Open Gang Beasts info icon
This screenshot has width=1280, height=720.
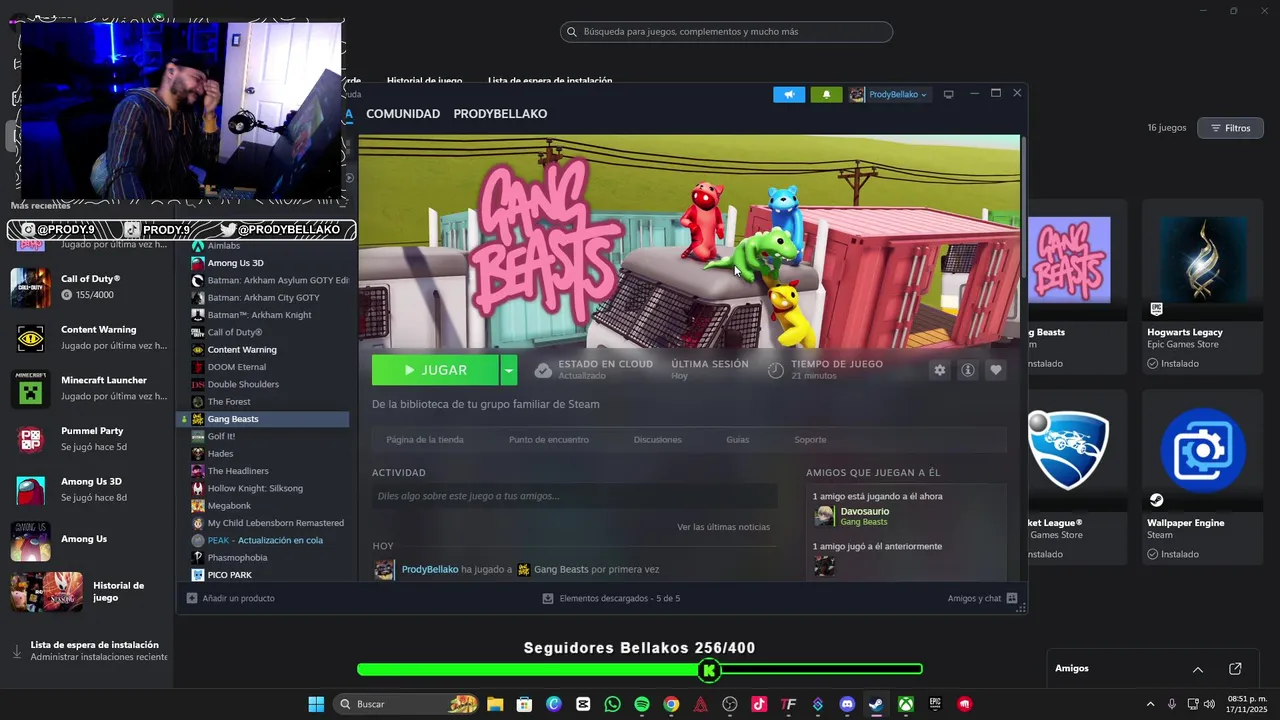pyautogui.click(x=967, y=370)
